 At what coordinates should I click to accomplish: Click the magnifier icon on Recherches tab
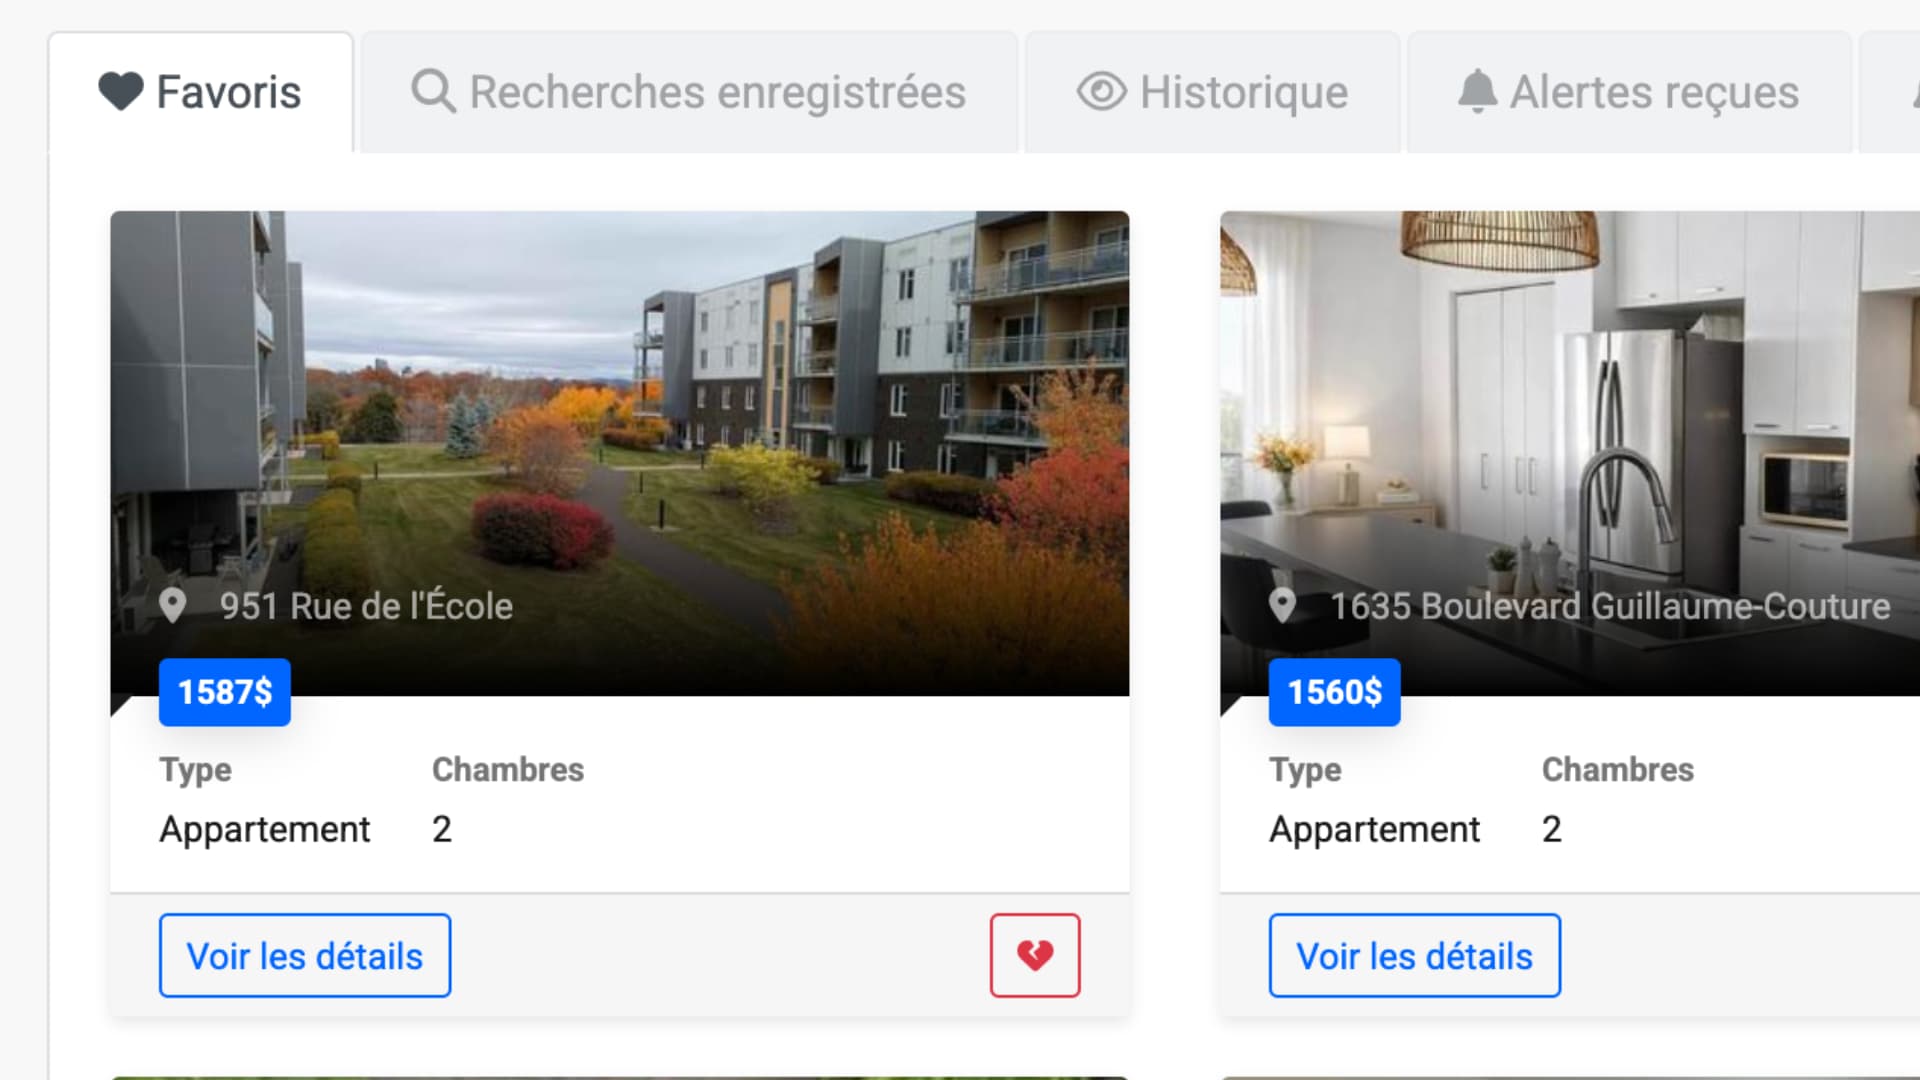tap(433, 92)
